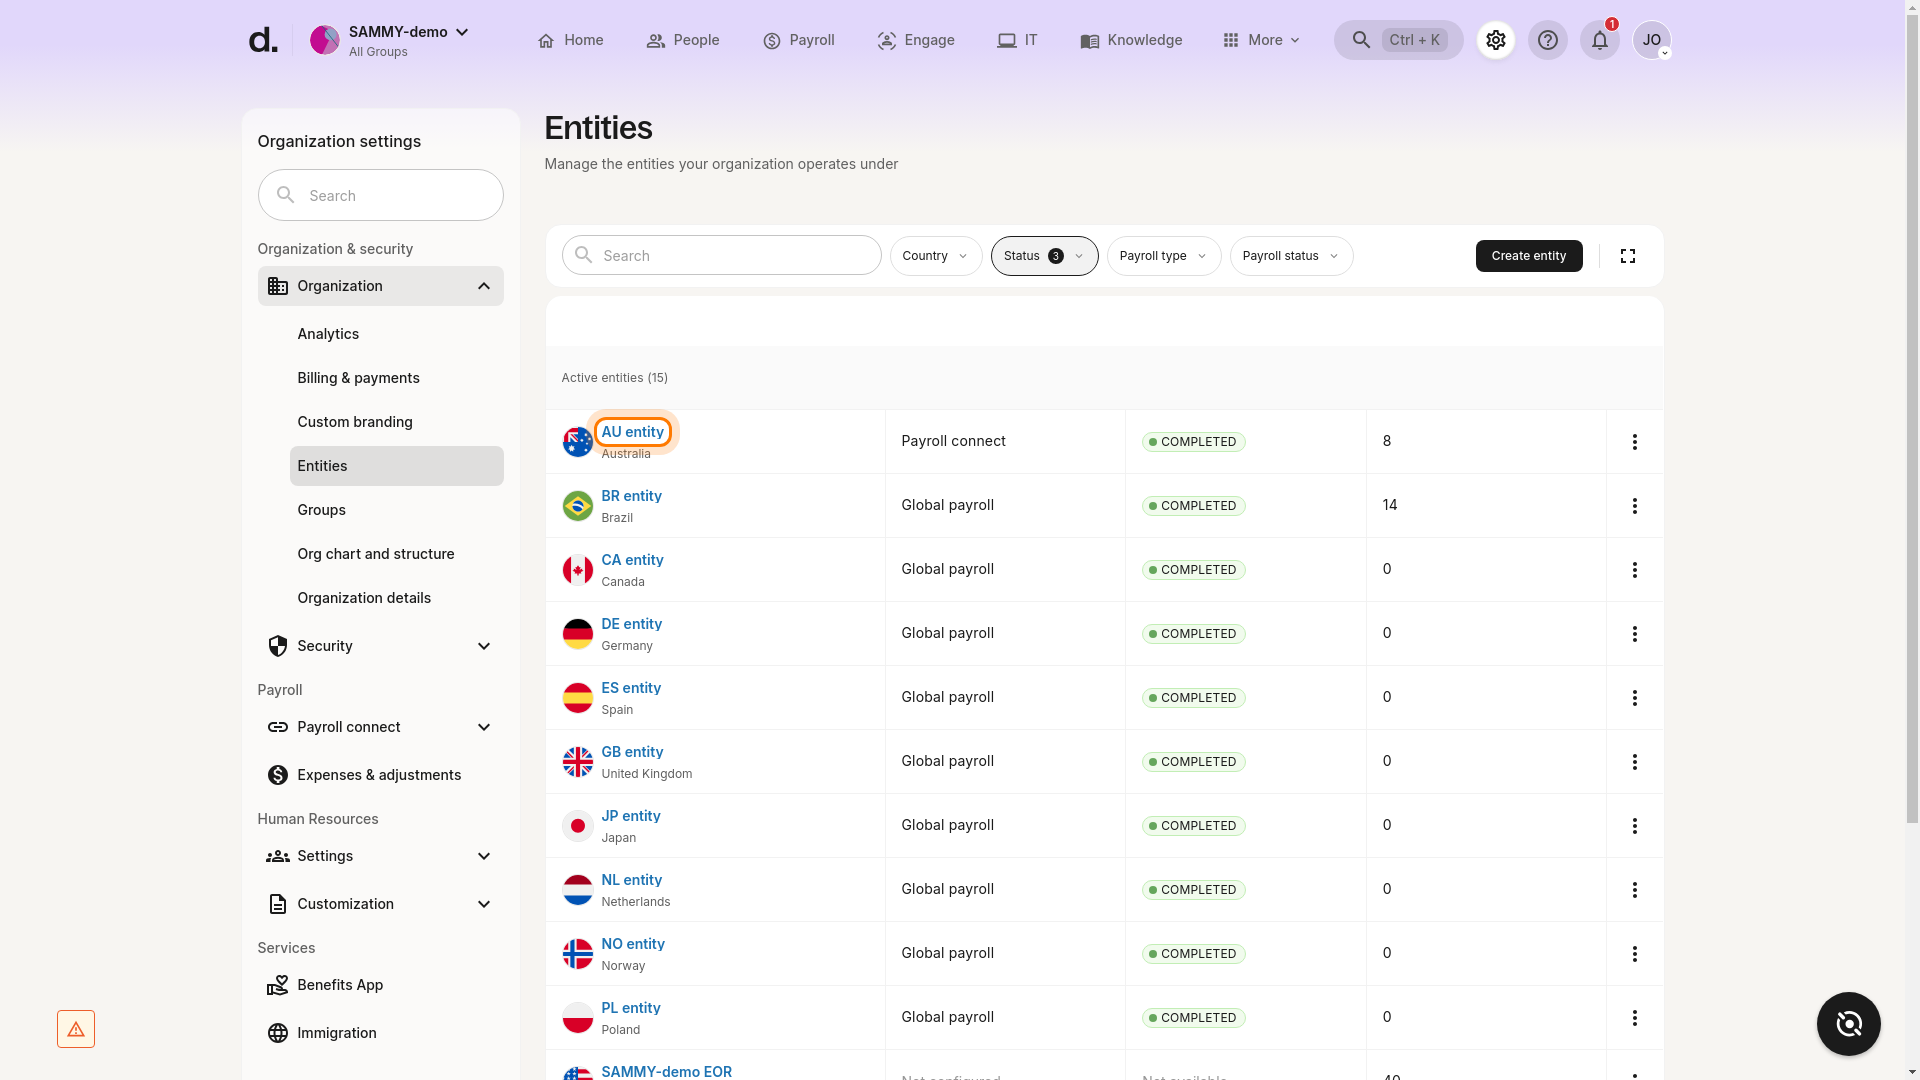Click the Australia flag icon
Image resolution: width=1920 pixels, height=1080 pixels.
(x=577, y=442)
